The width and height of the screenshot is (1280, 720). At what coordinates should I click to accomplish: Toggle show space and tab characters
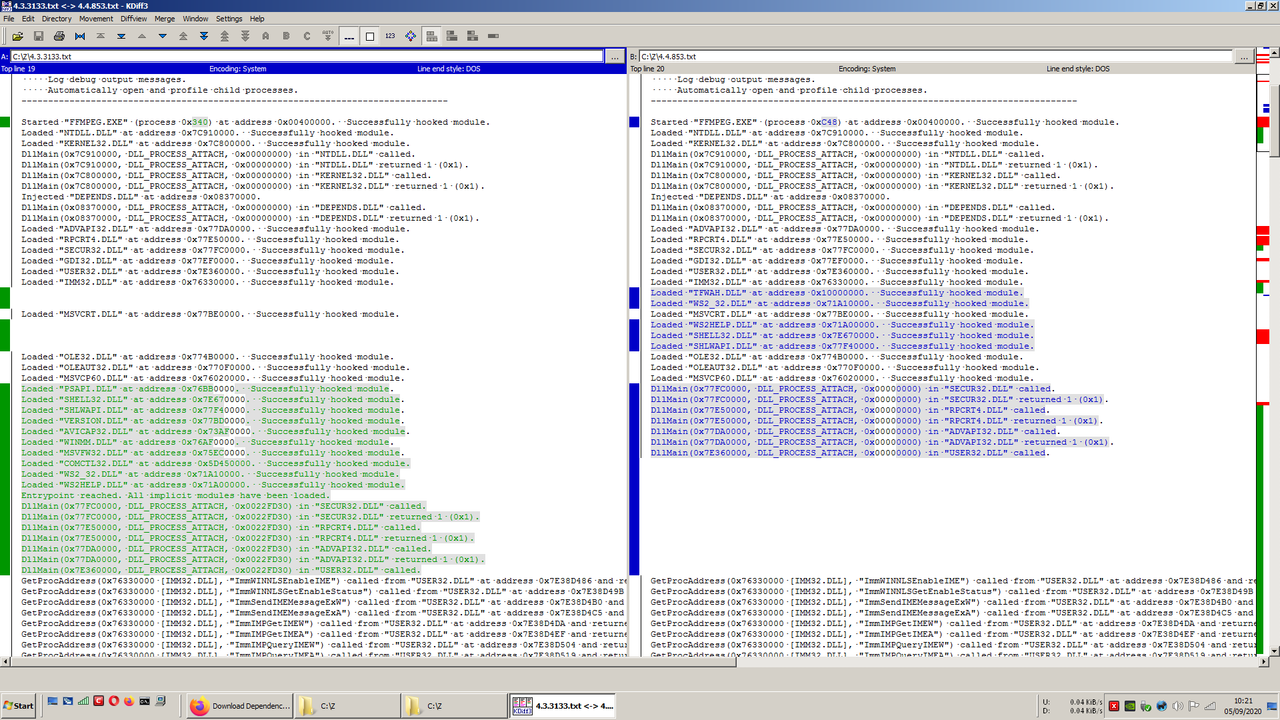[x=349, y=36]
